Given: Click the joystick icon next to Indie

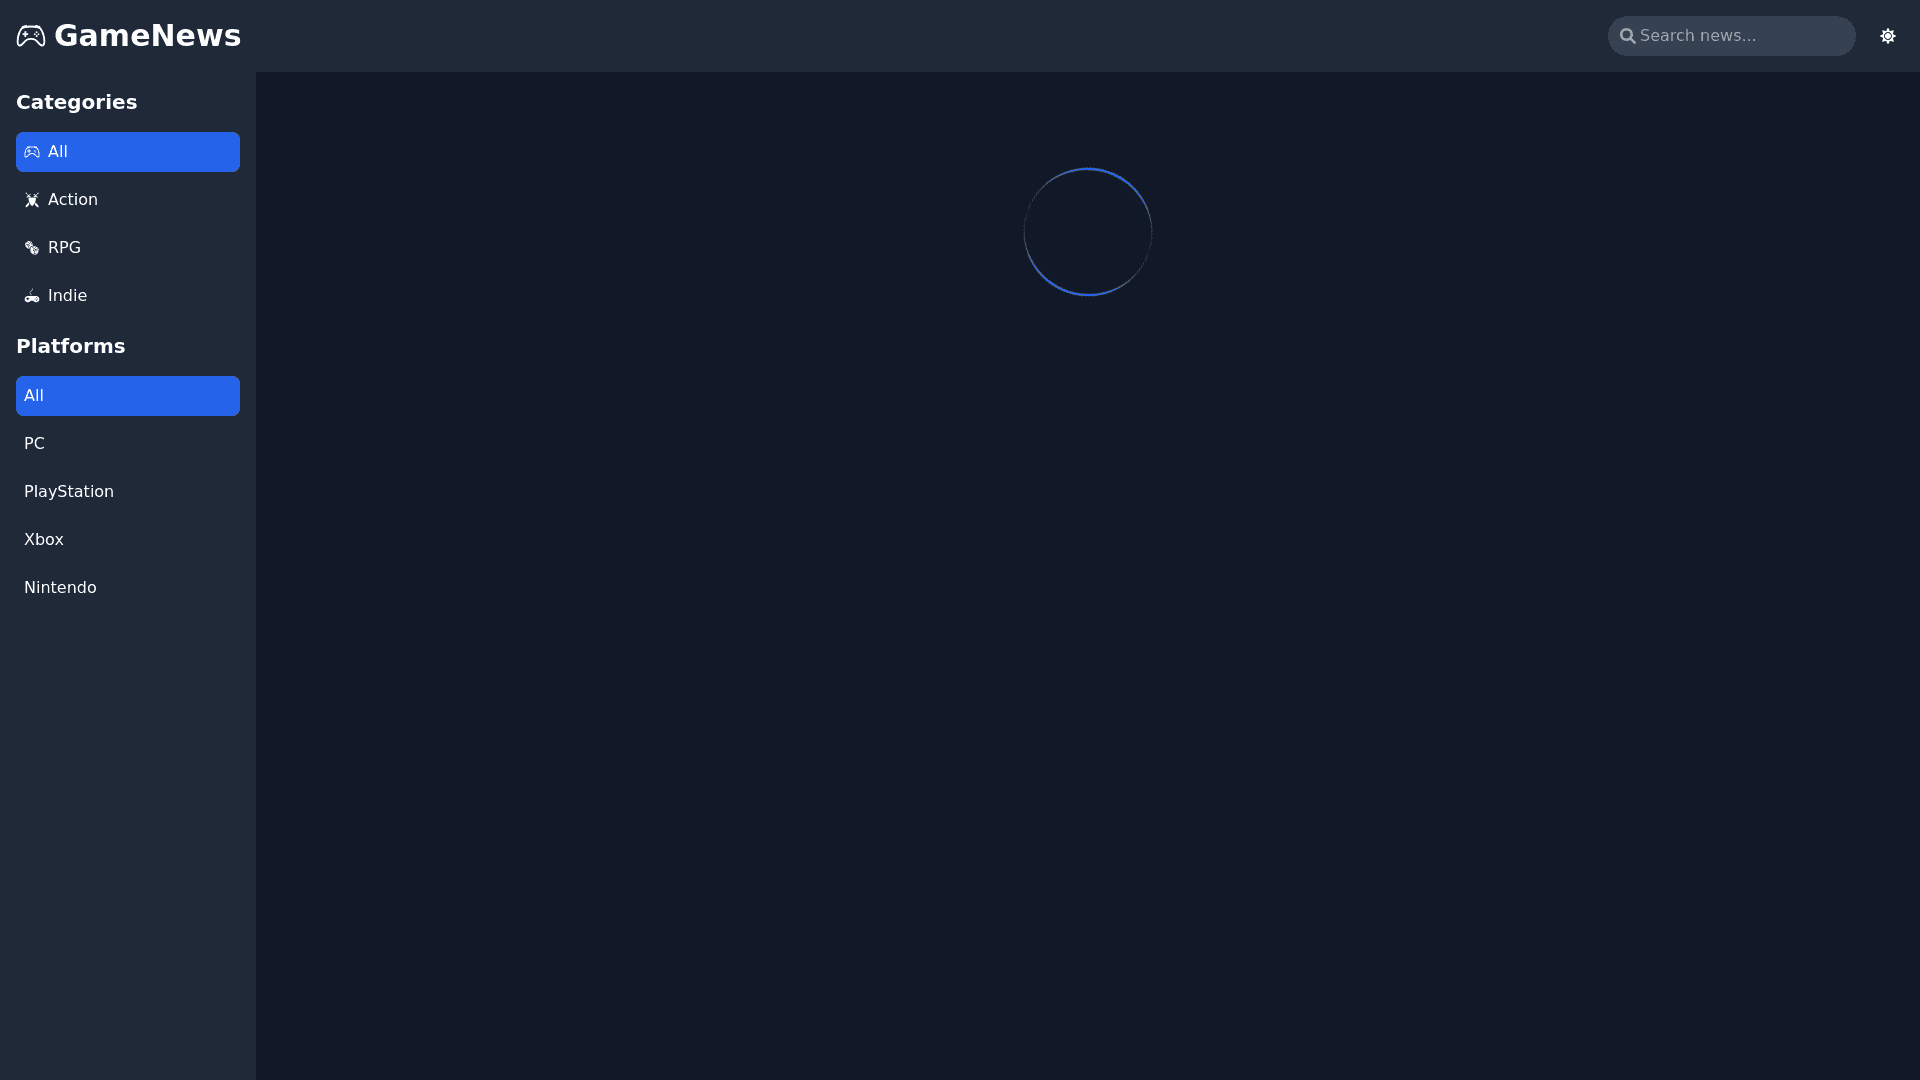Looking at the screenshot, I should pos(32,296).
